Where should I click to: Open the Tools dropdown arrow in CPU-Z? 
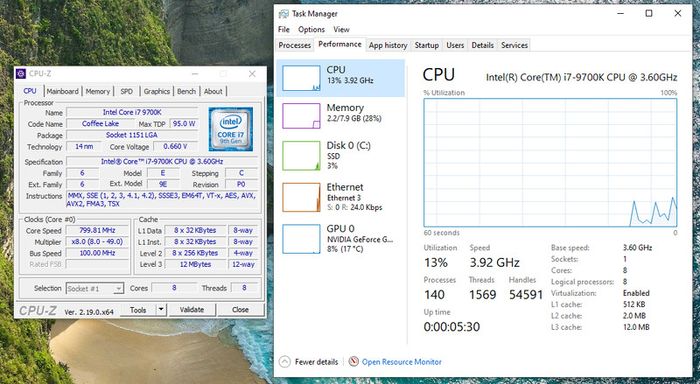[161, 309]
